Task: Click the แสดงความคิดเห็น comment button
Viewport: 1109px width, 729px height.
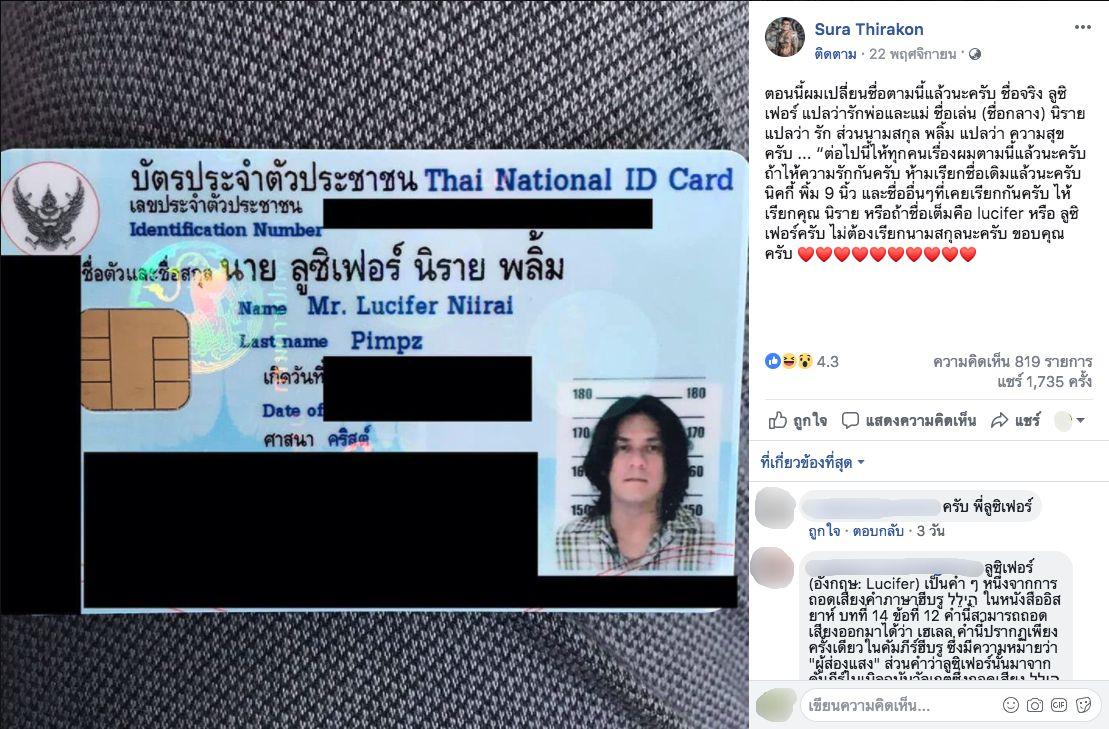Action: pyautogui.click(x=909, y=421)
